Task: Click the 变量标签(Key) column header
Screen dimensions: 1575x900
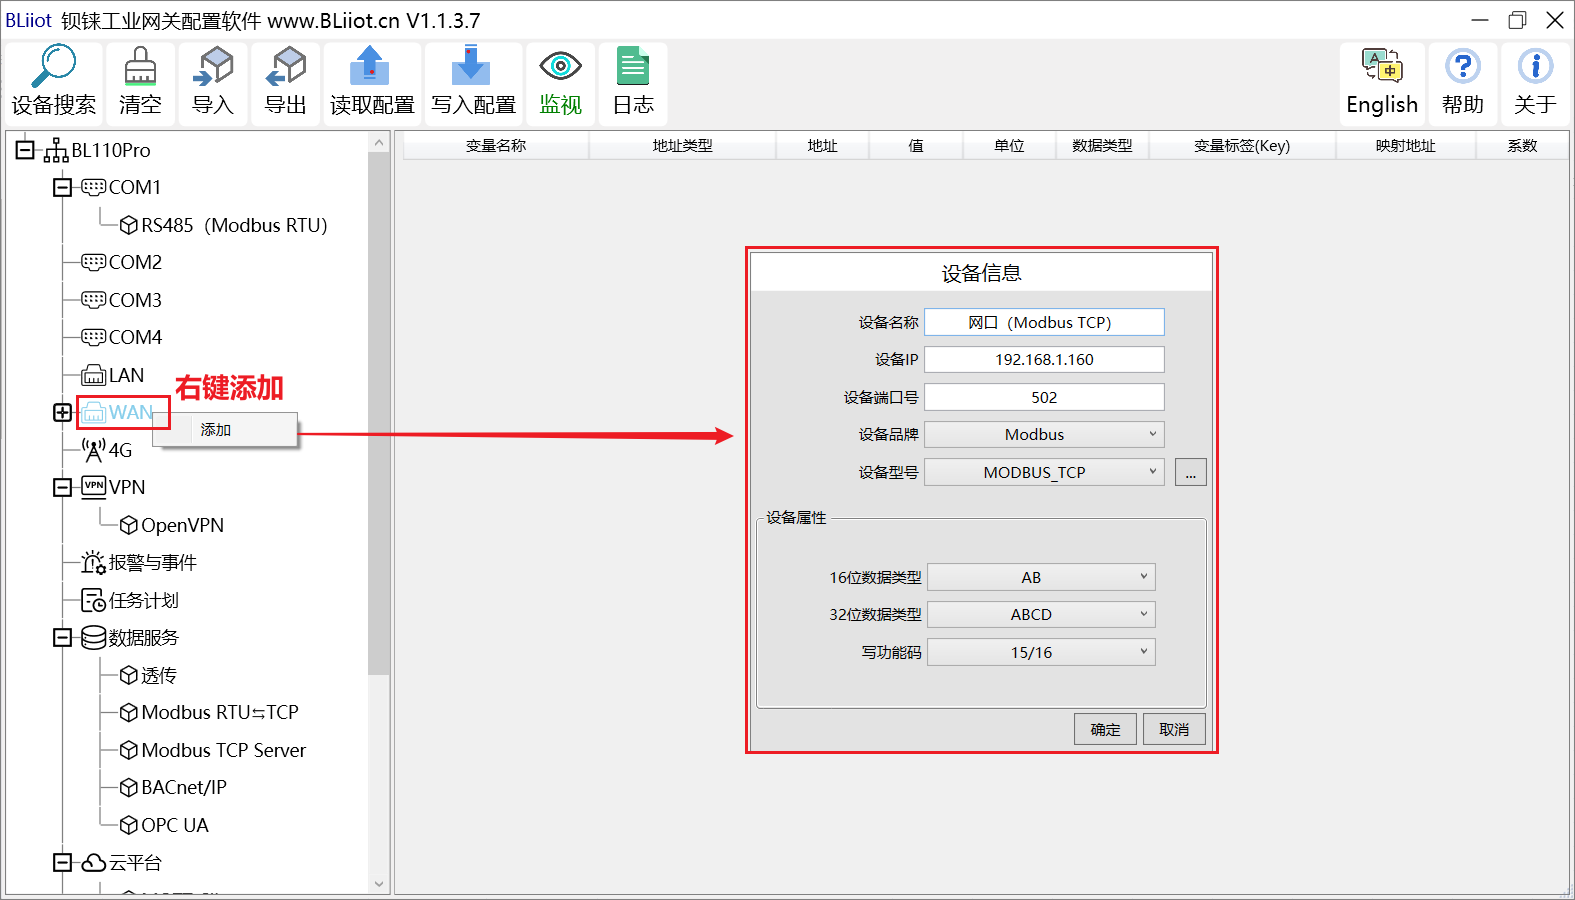Action: coord(1242,146)
